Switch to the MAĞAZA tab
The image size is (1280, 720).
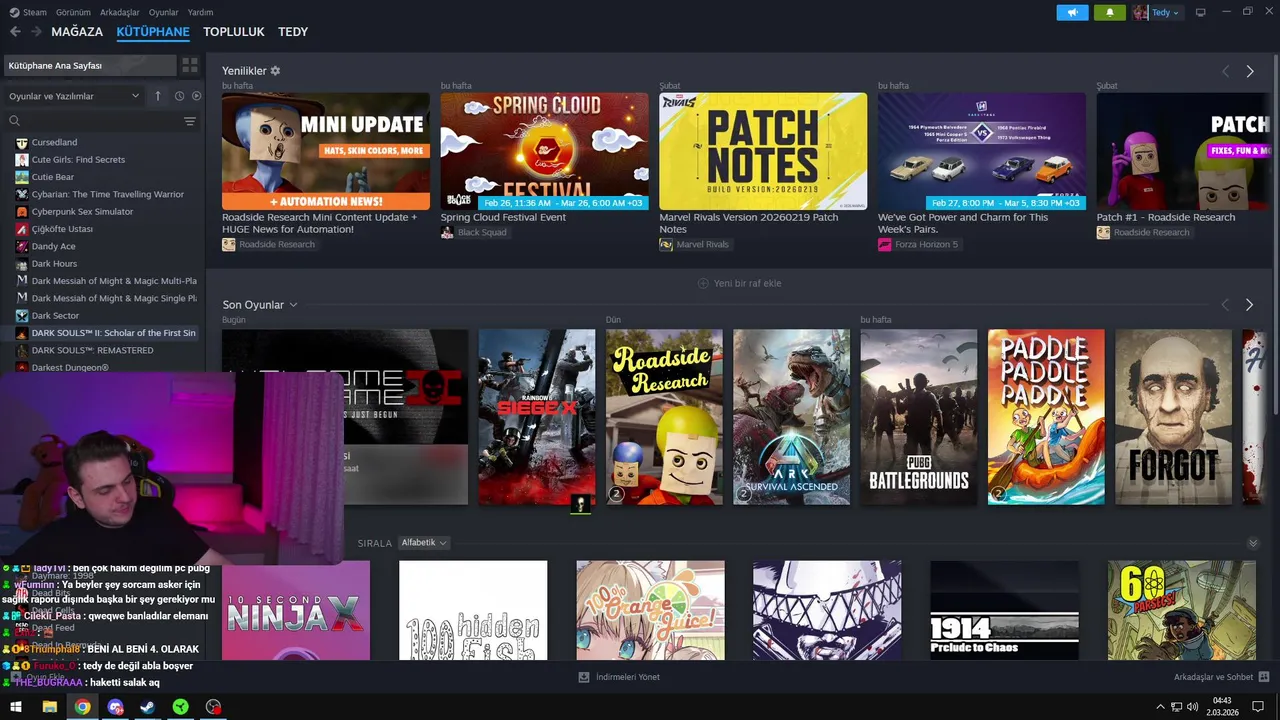77,32
